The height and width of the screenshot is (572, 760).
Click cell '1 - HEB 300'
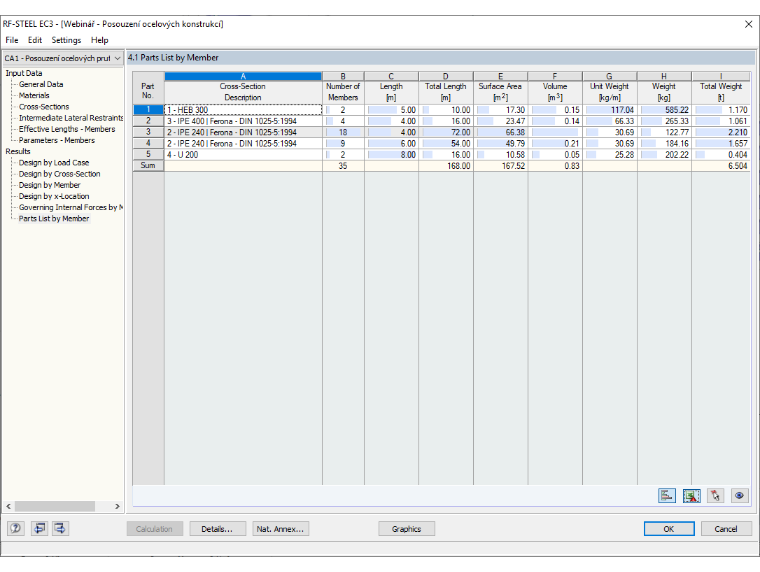tap(243, 110)
